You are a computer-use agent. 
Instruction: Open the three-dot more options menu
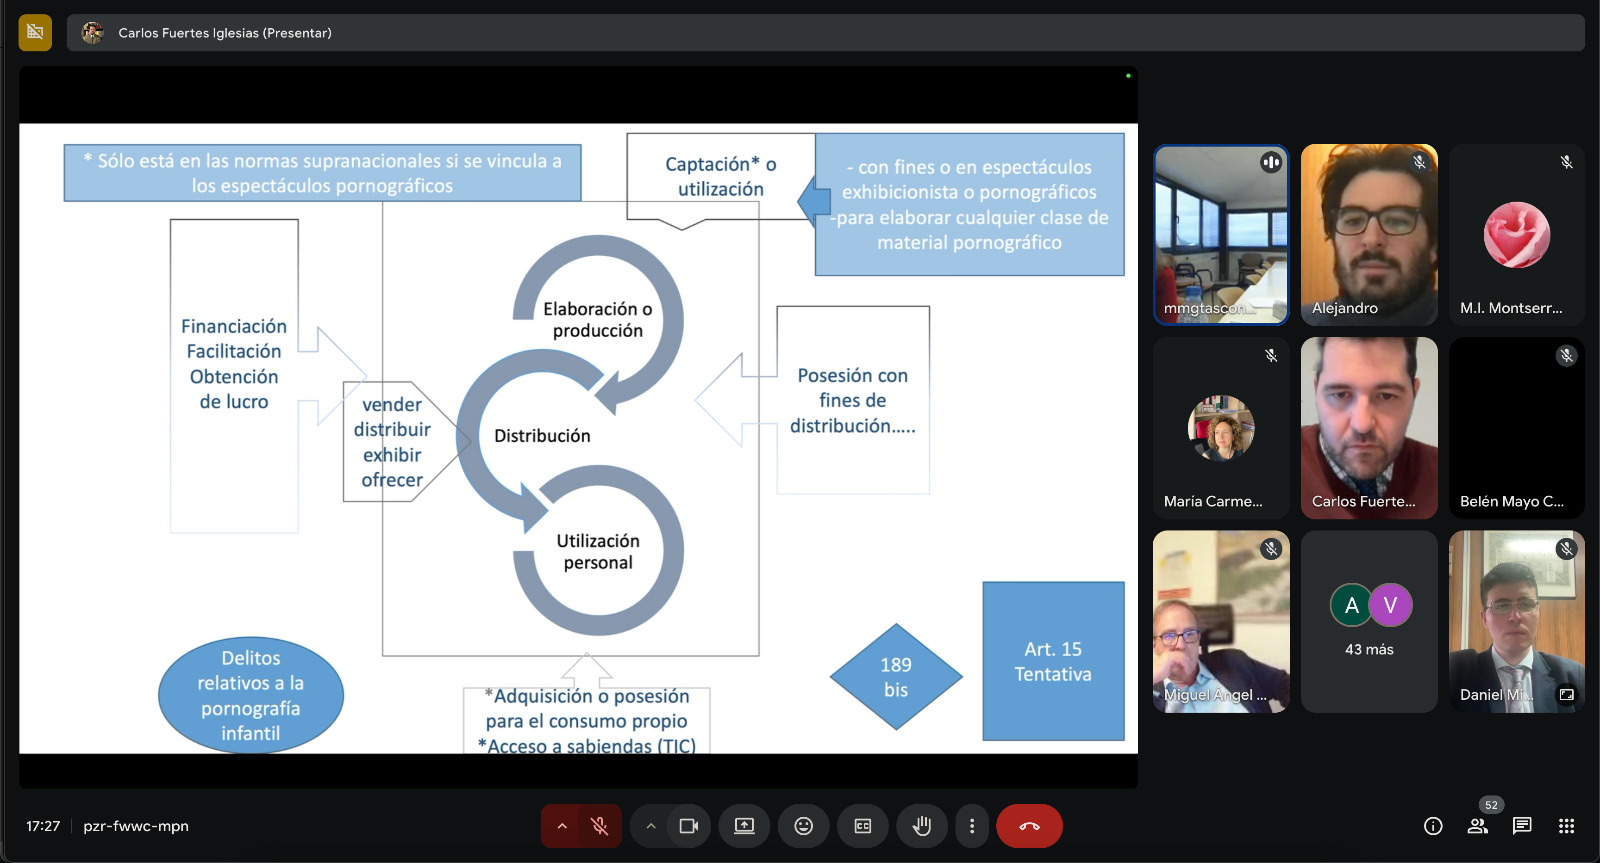(972, 826)
